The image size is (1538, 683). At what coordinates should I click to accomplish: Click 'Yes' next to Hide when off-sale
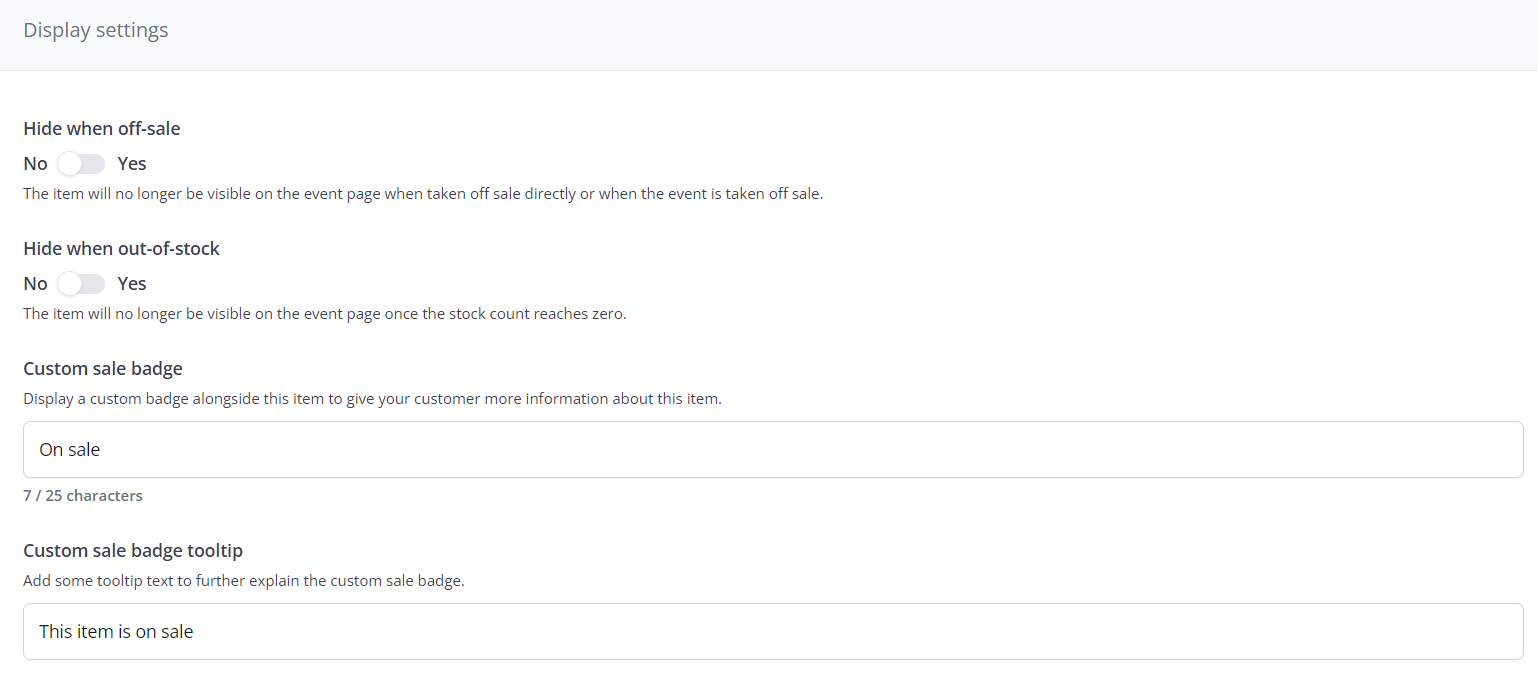coord(132,164)
